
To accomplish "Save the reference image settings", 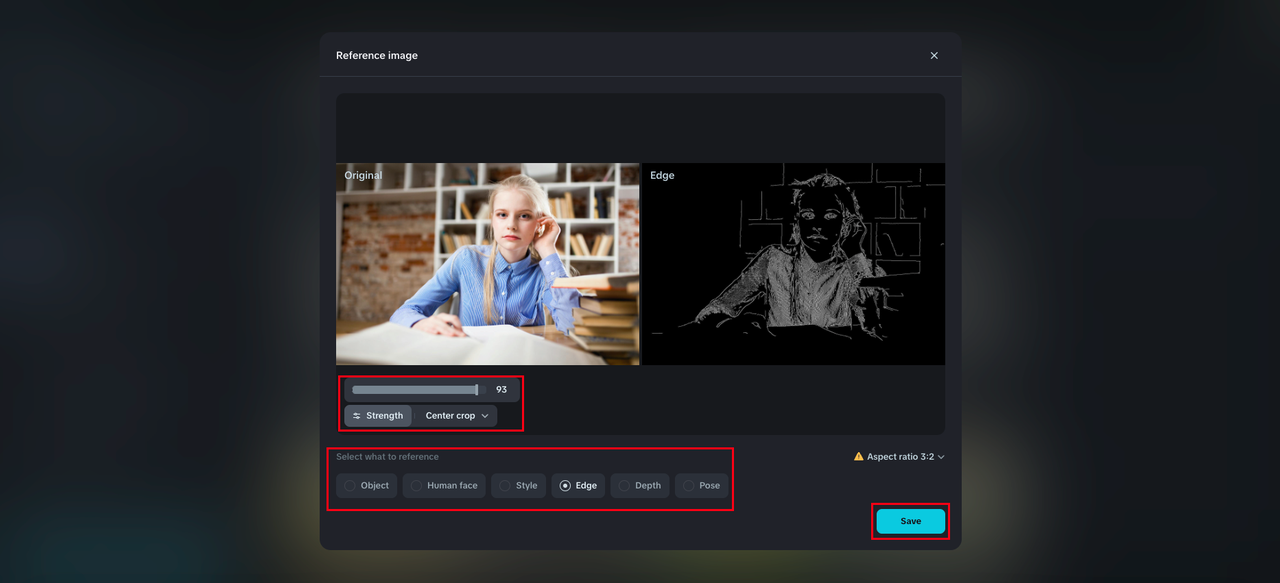I will pyautogui.click(x=911, y=521).
